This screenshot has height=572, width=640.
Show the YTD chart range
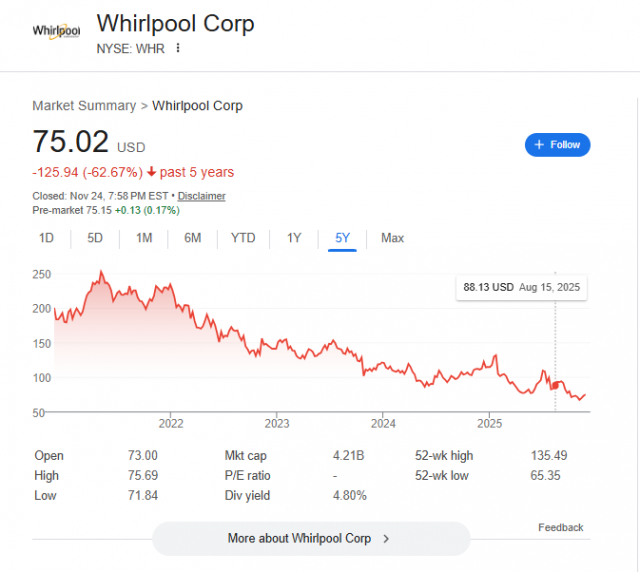[243, 238]
